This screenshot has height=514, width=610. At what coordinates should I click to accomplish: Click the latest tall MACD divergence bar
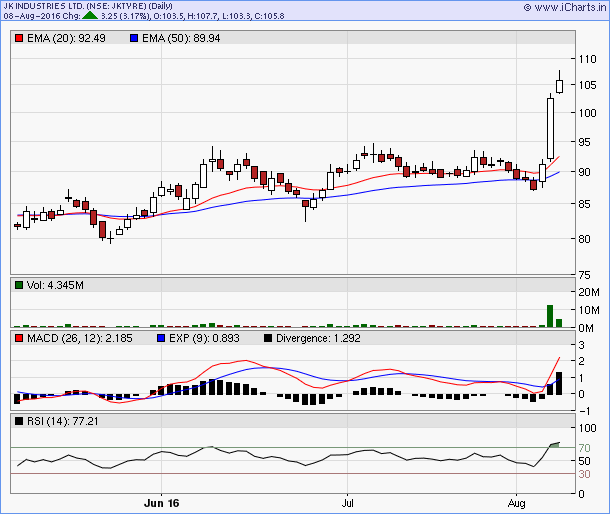pyautogui.click(x=559, y=383)
